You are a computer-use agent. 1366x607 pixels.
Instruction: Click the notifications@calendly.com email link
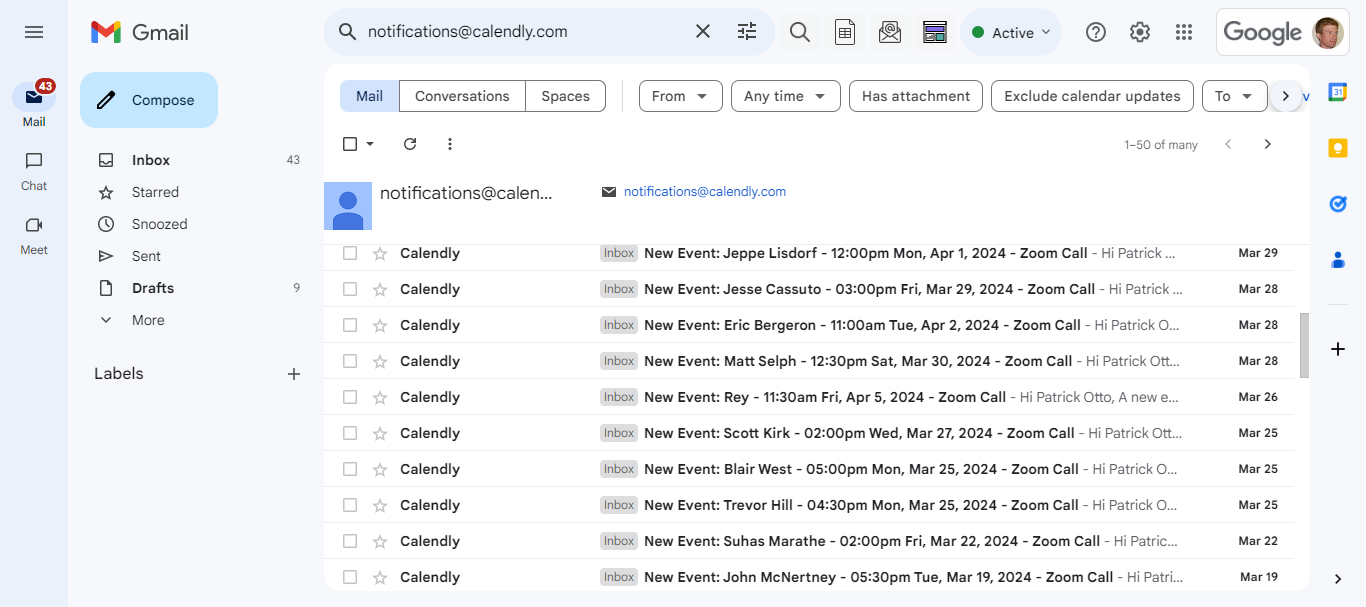[705, 191]
